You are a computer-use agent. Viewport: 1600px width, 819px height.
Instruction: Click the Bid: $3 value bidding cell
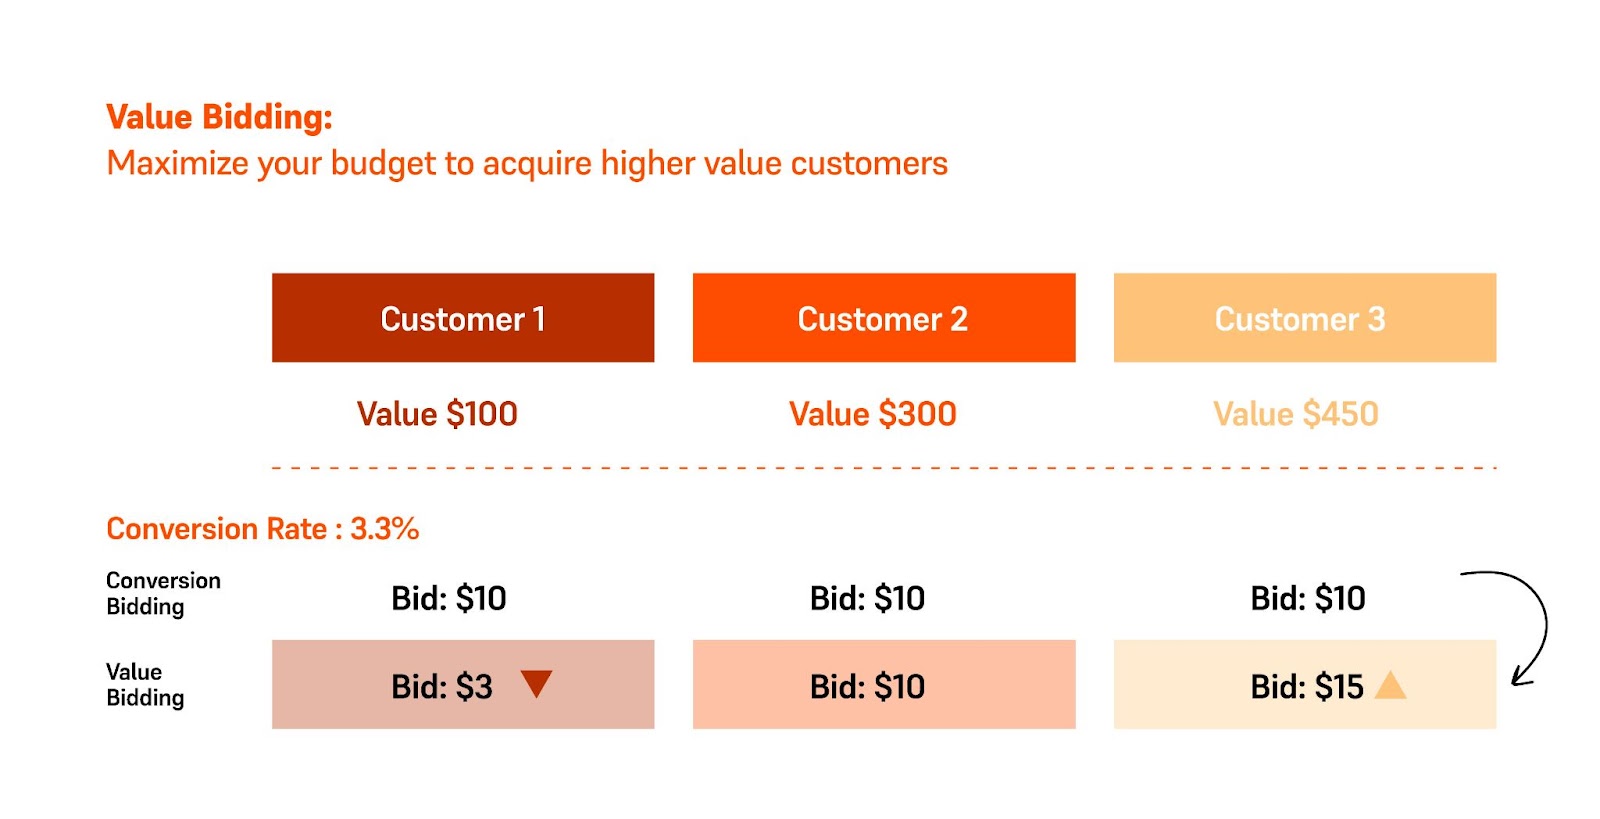coord(463,684)
